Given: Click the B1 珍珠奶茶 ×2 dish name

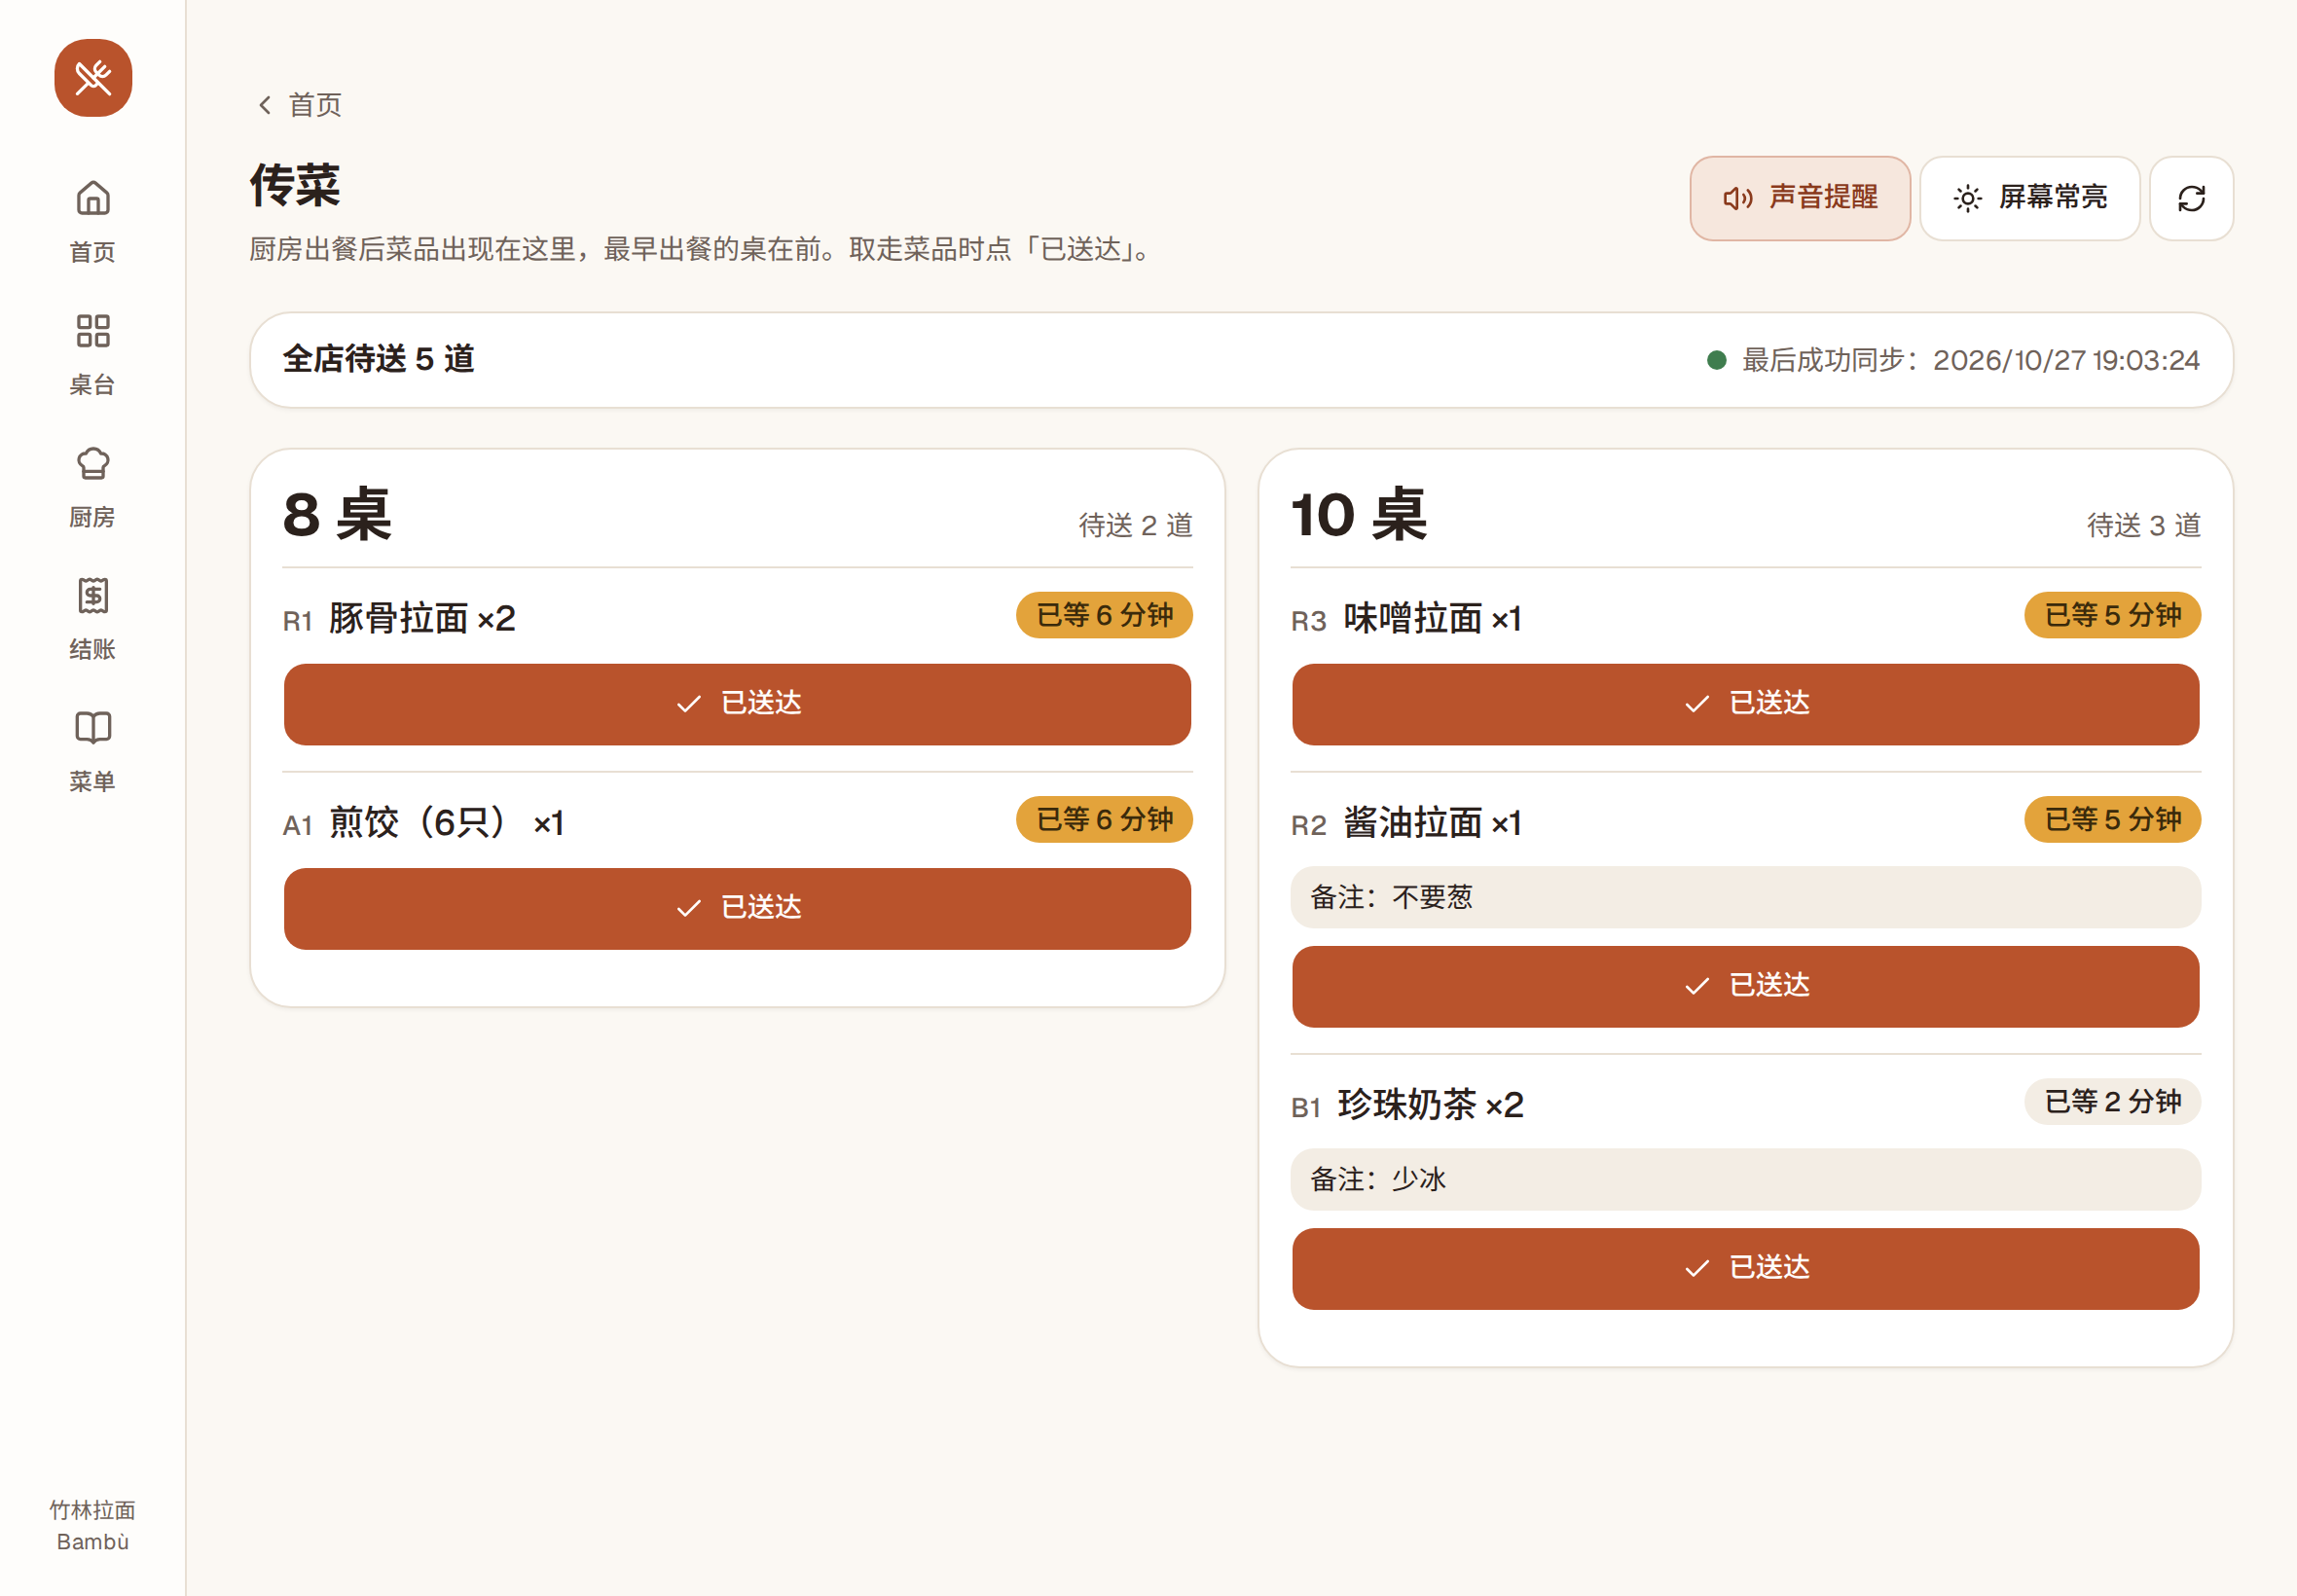Looking at the screenshot, I should coord(1407,1105).
